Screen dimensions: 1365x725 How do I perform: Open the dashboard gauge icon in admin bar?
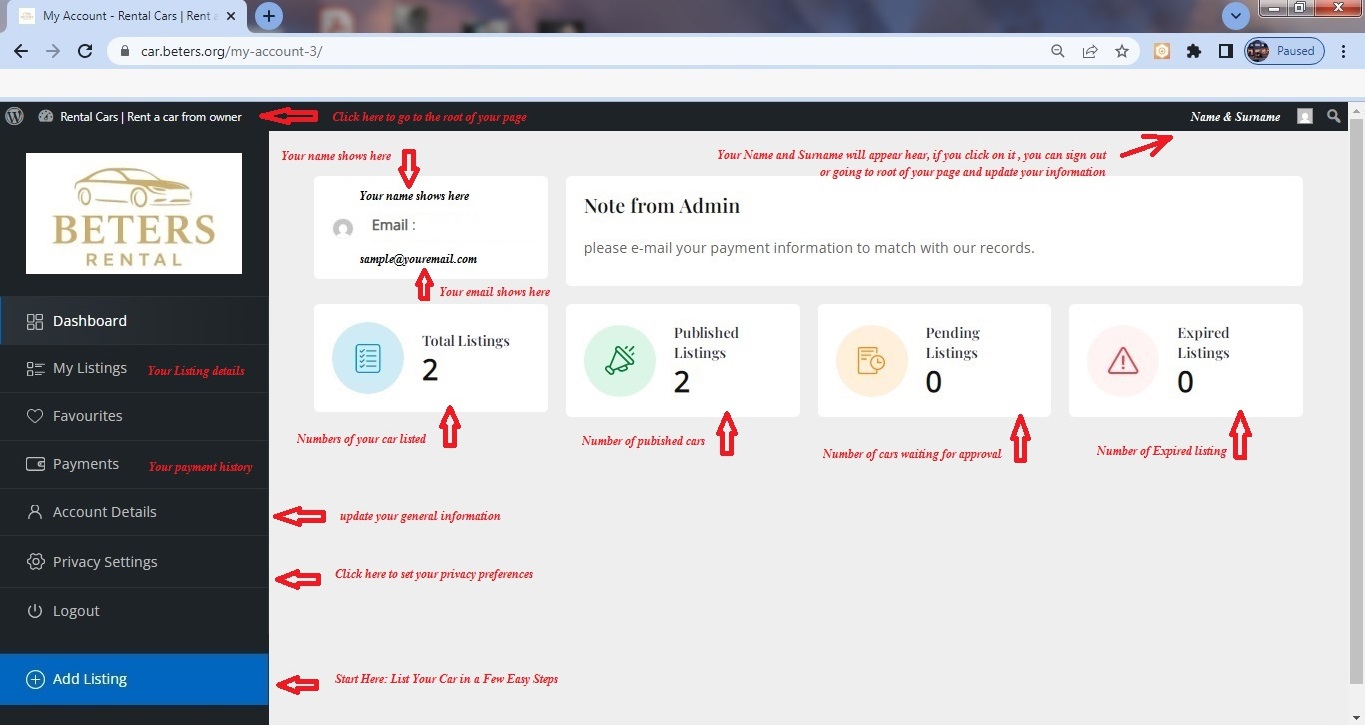45,117
